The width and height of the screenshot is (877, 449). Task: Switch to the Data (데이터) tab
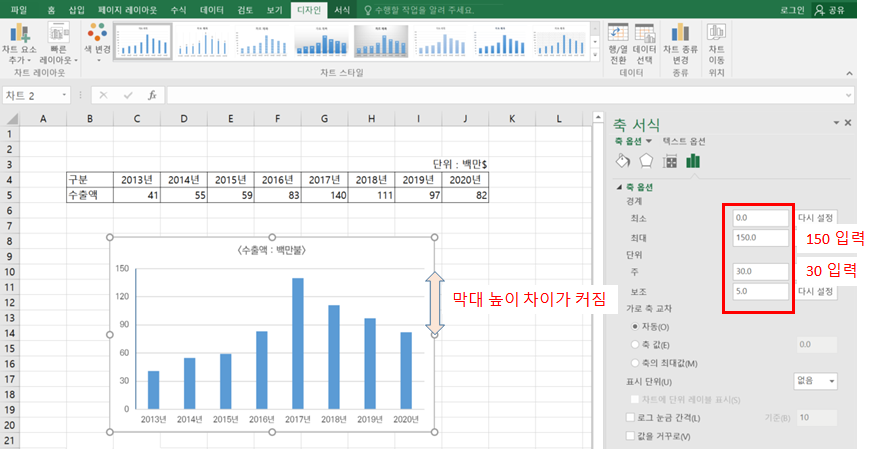212,10
